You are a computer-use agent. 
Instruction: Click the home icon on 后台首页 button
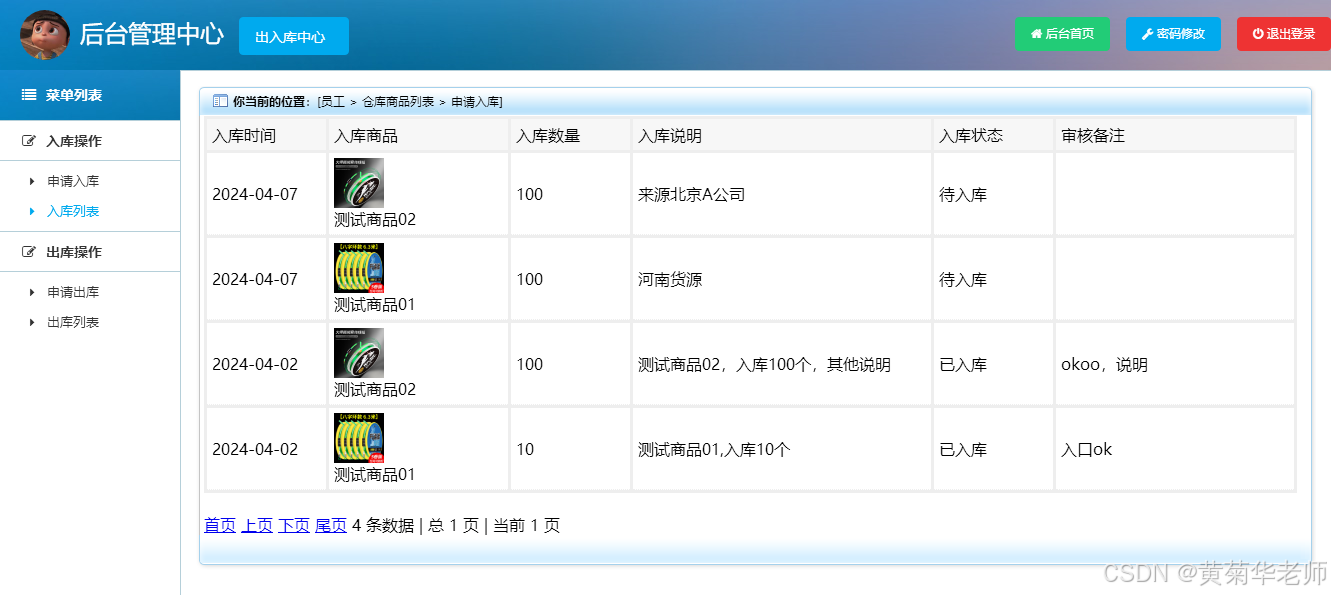click(1036, 34)
